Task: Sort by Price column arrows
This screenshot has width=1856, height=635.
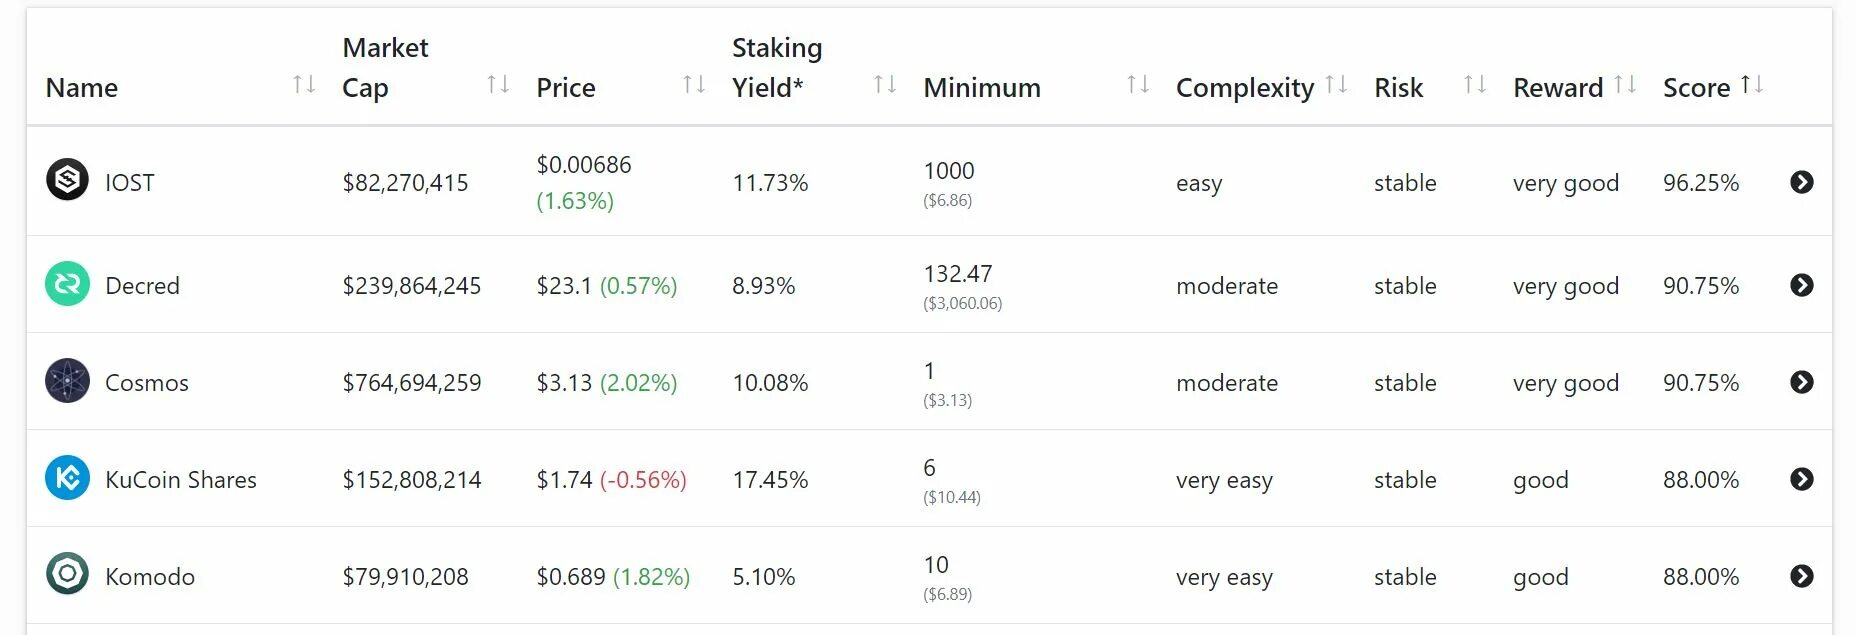Action: pos(694,85)
